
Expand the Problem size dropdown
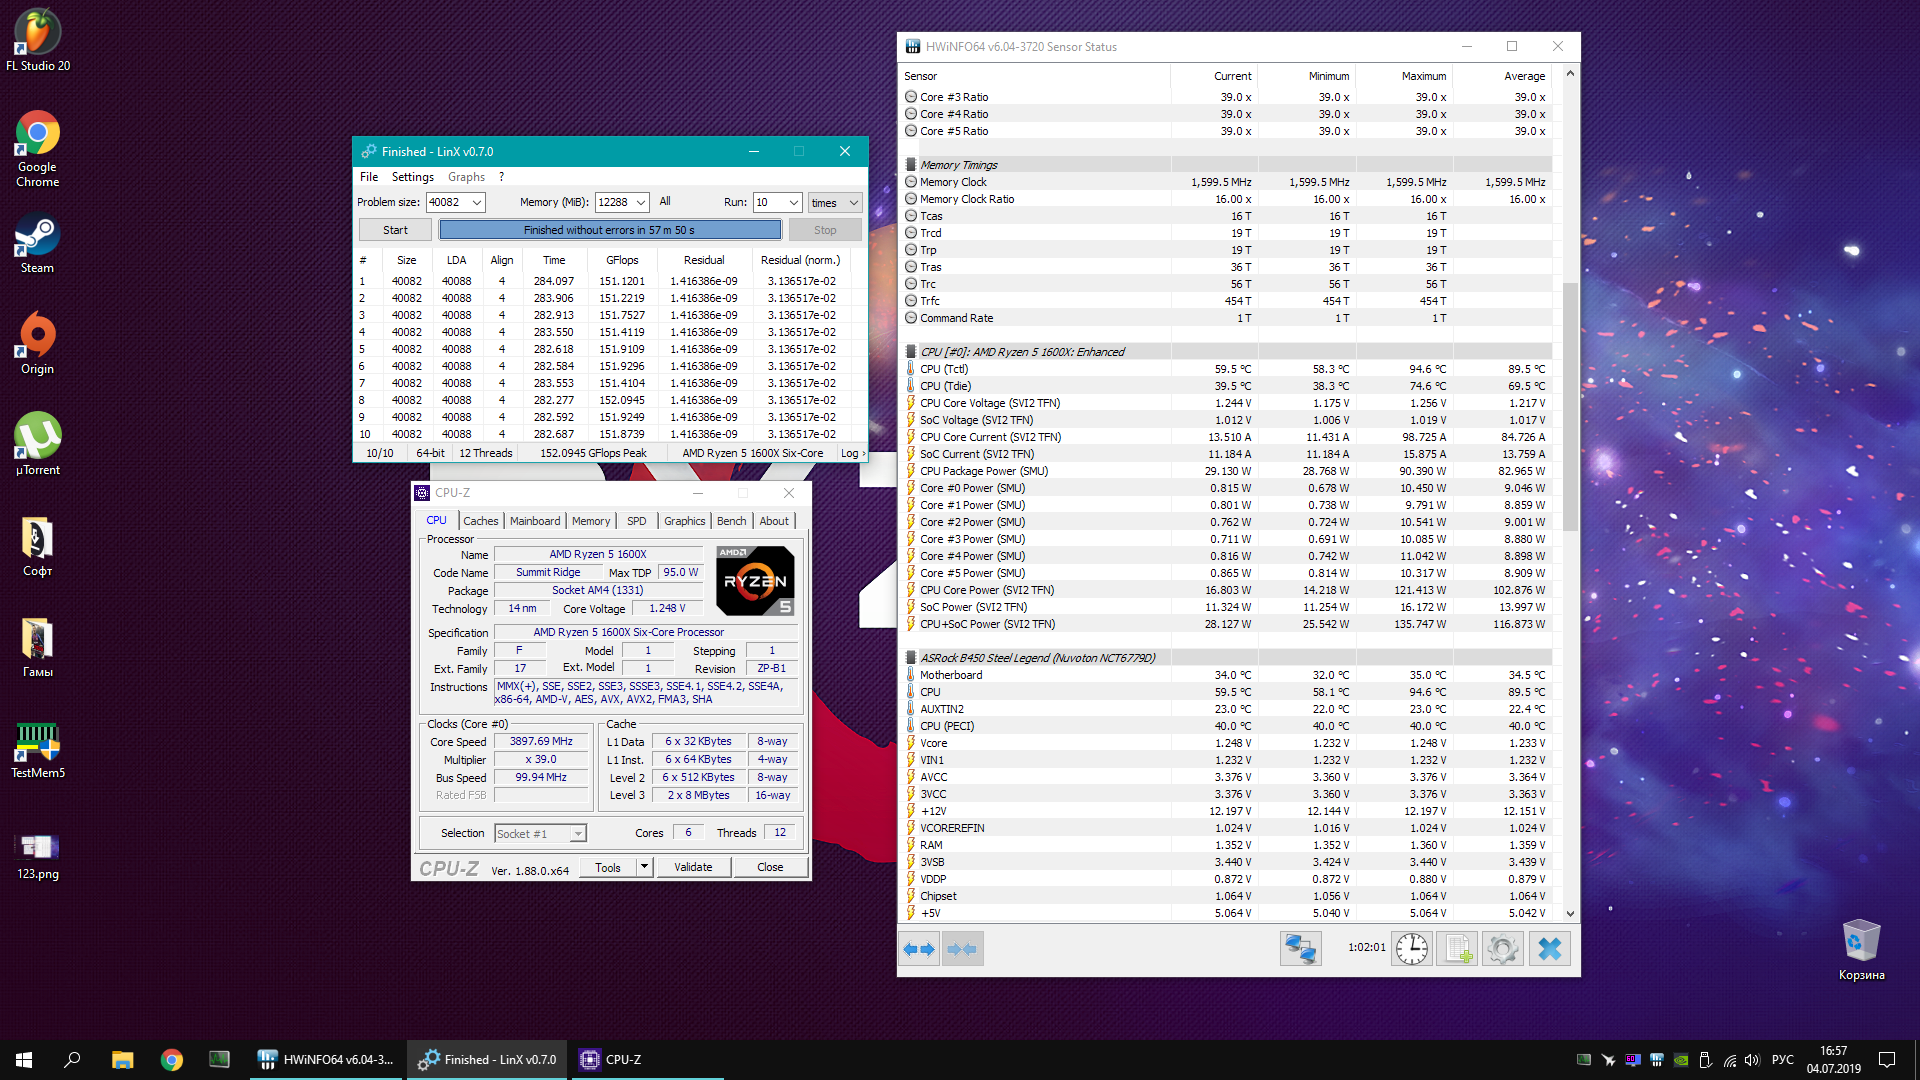tap(477, 203)
